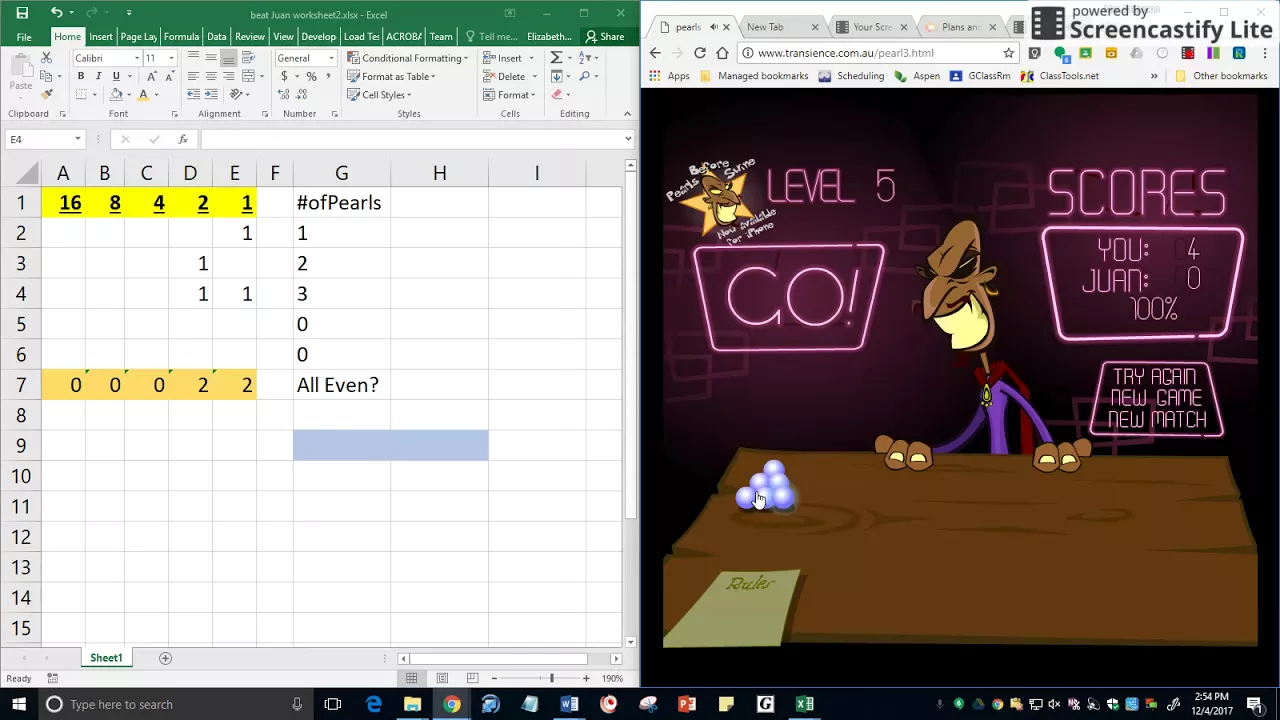Switch to the View ribbon tab
The width and height of the screenshot is (1280, 720).
pos(284,36)
